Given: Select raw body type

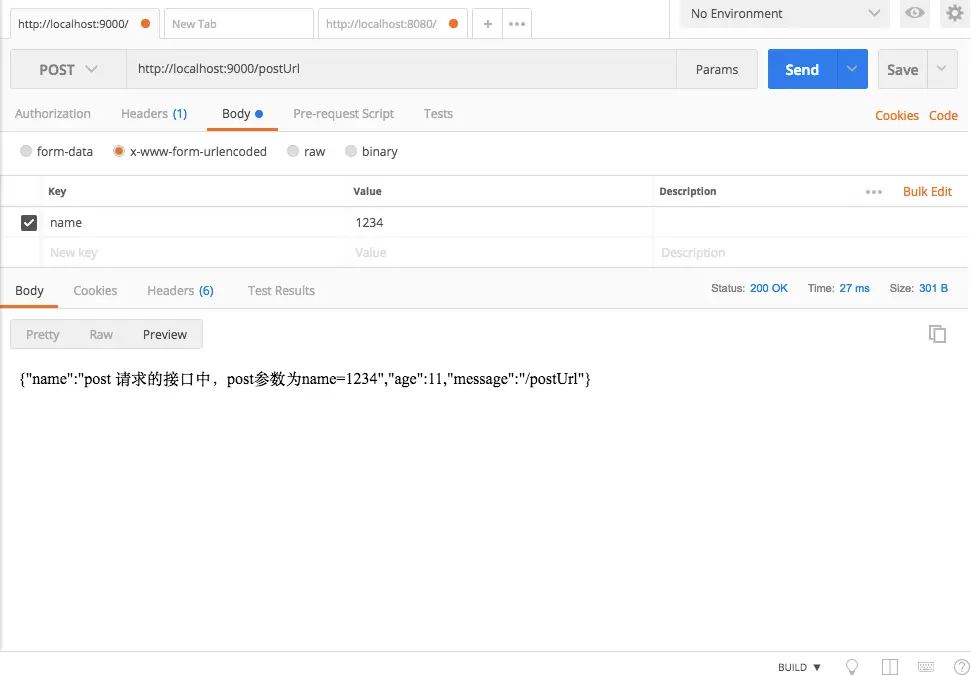Looking at the screenshot, I should (293, 151).
